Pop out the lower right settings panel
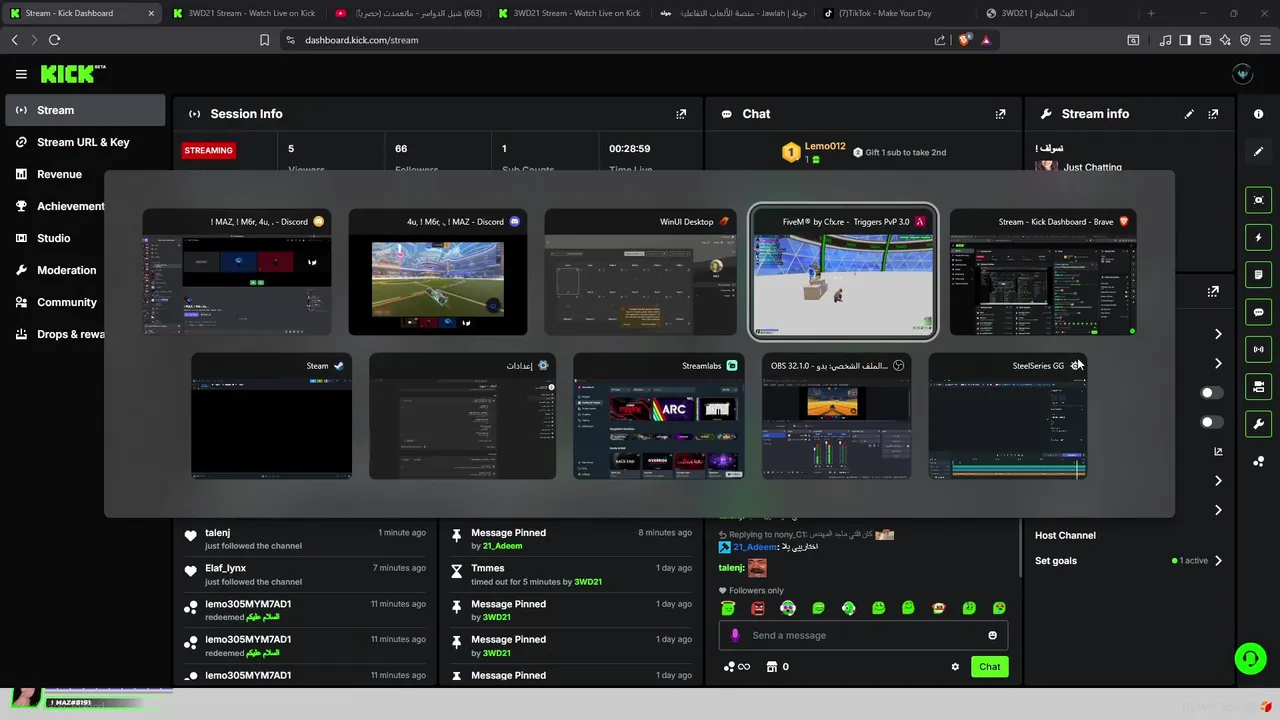Image resolution: width=1280 pixels, height=720 pixels. coord(1213,292)
